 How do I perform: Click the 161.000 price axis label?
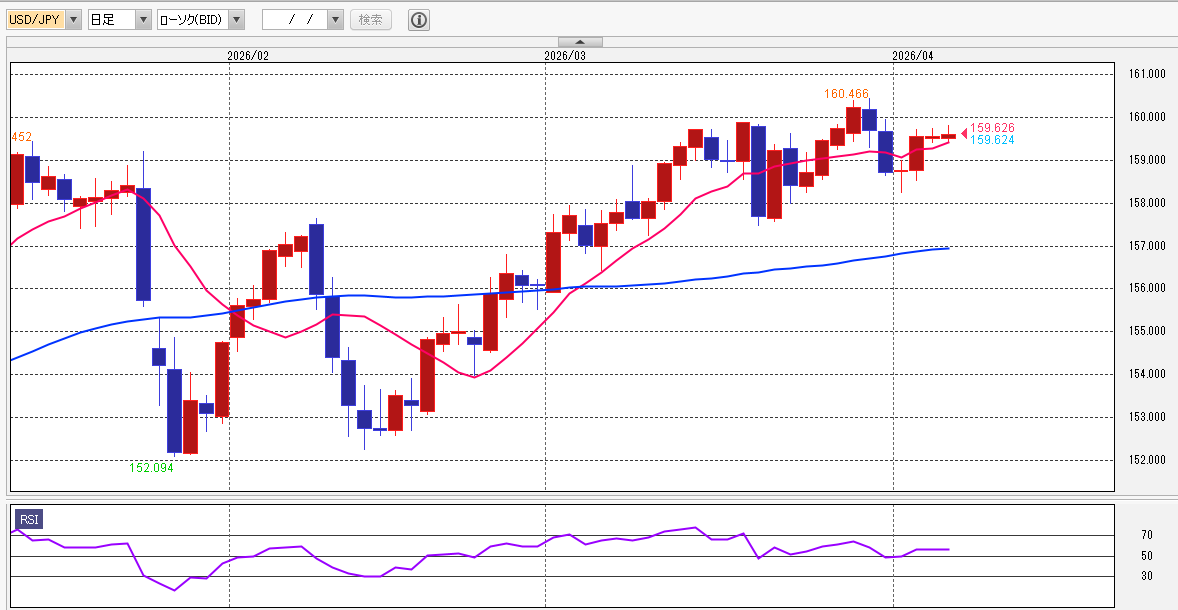1147,74
